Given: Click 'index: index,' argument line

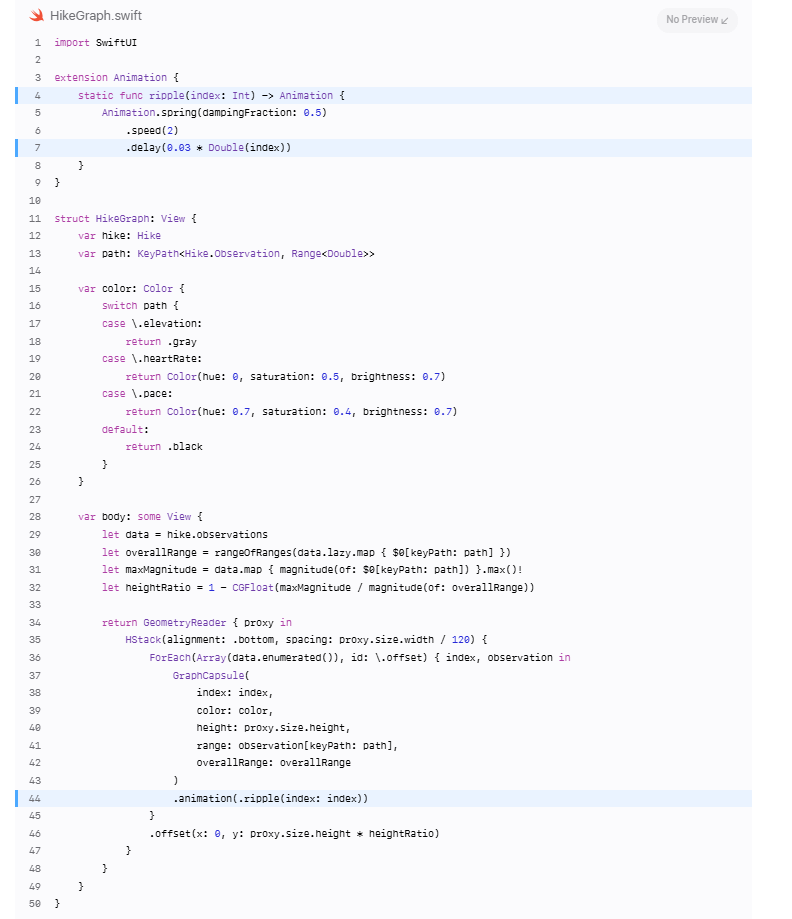Looking at the screenshot, I should [235, 693].
